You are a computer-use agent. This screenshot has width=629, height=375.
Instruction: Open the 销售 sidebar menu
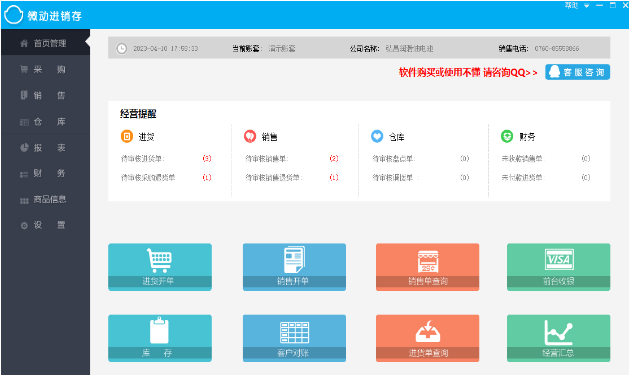point(45,95)
